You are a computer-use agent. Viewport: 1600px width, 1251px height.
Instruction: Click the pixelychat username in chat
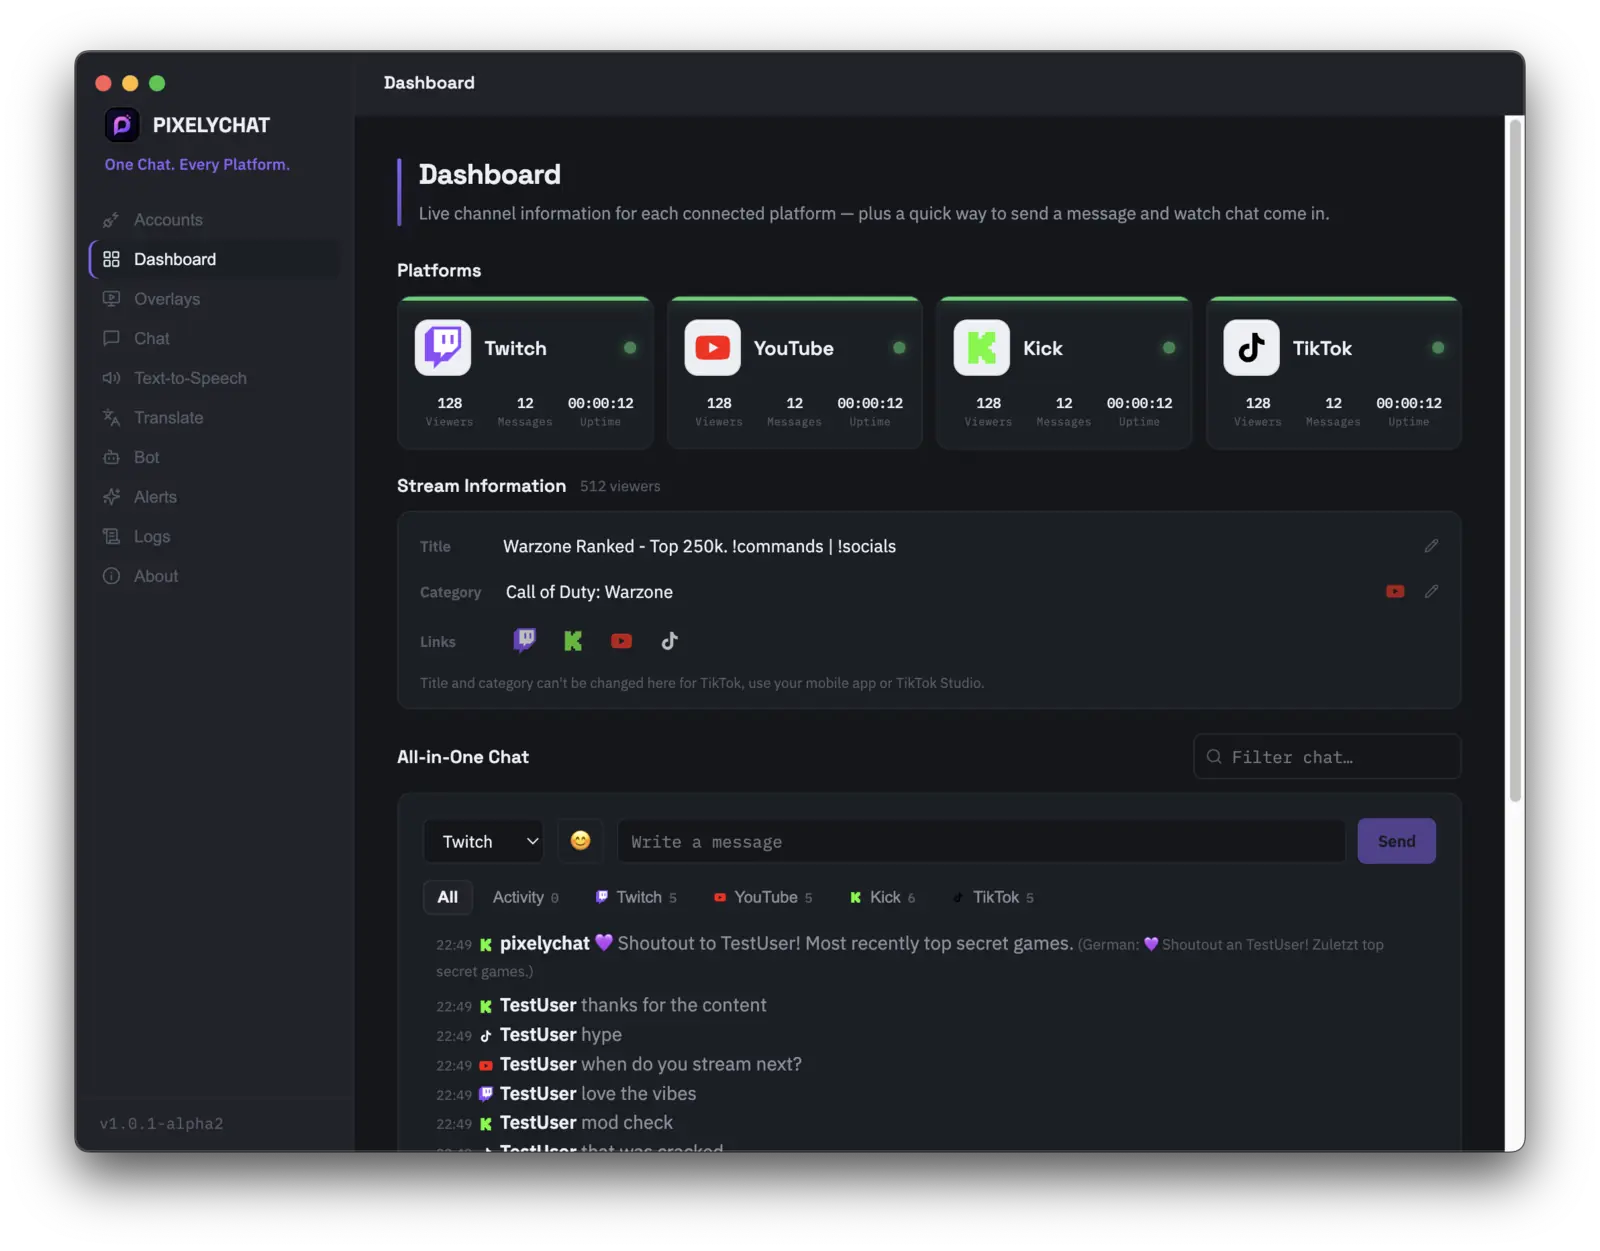tap(545, 943)
